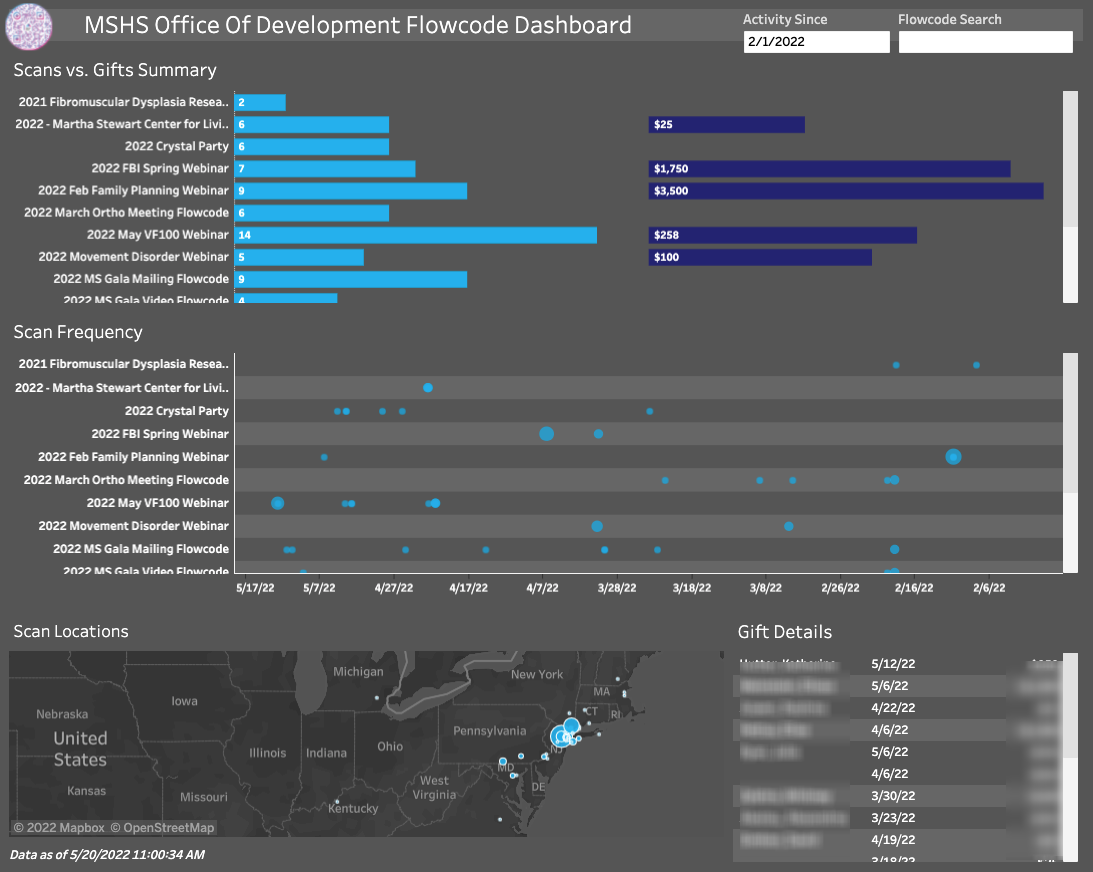This screenshot has width=1093, height=872.
Task: Click the larger dot in the Movement Disorder frequency row
Action: (597, 526)
